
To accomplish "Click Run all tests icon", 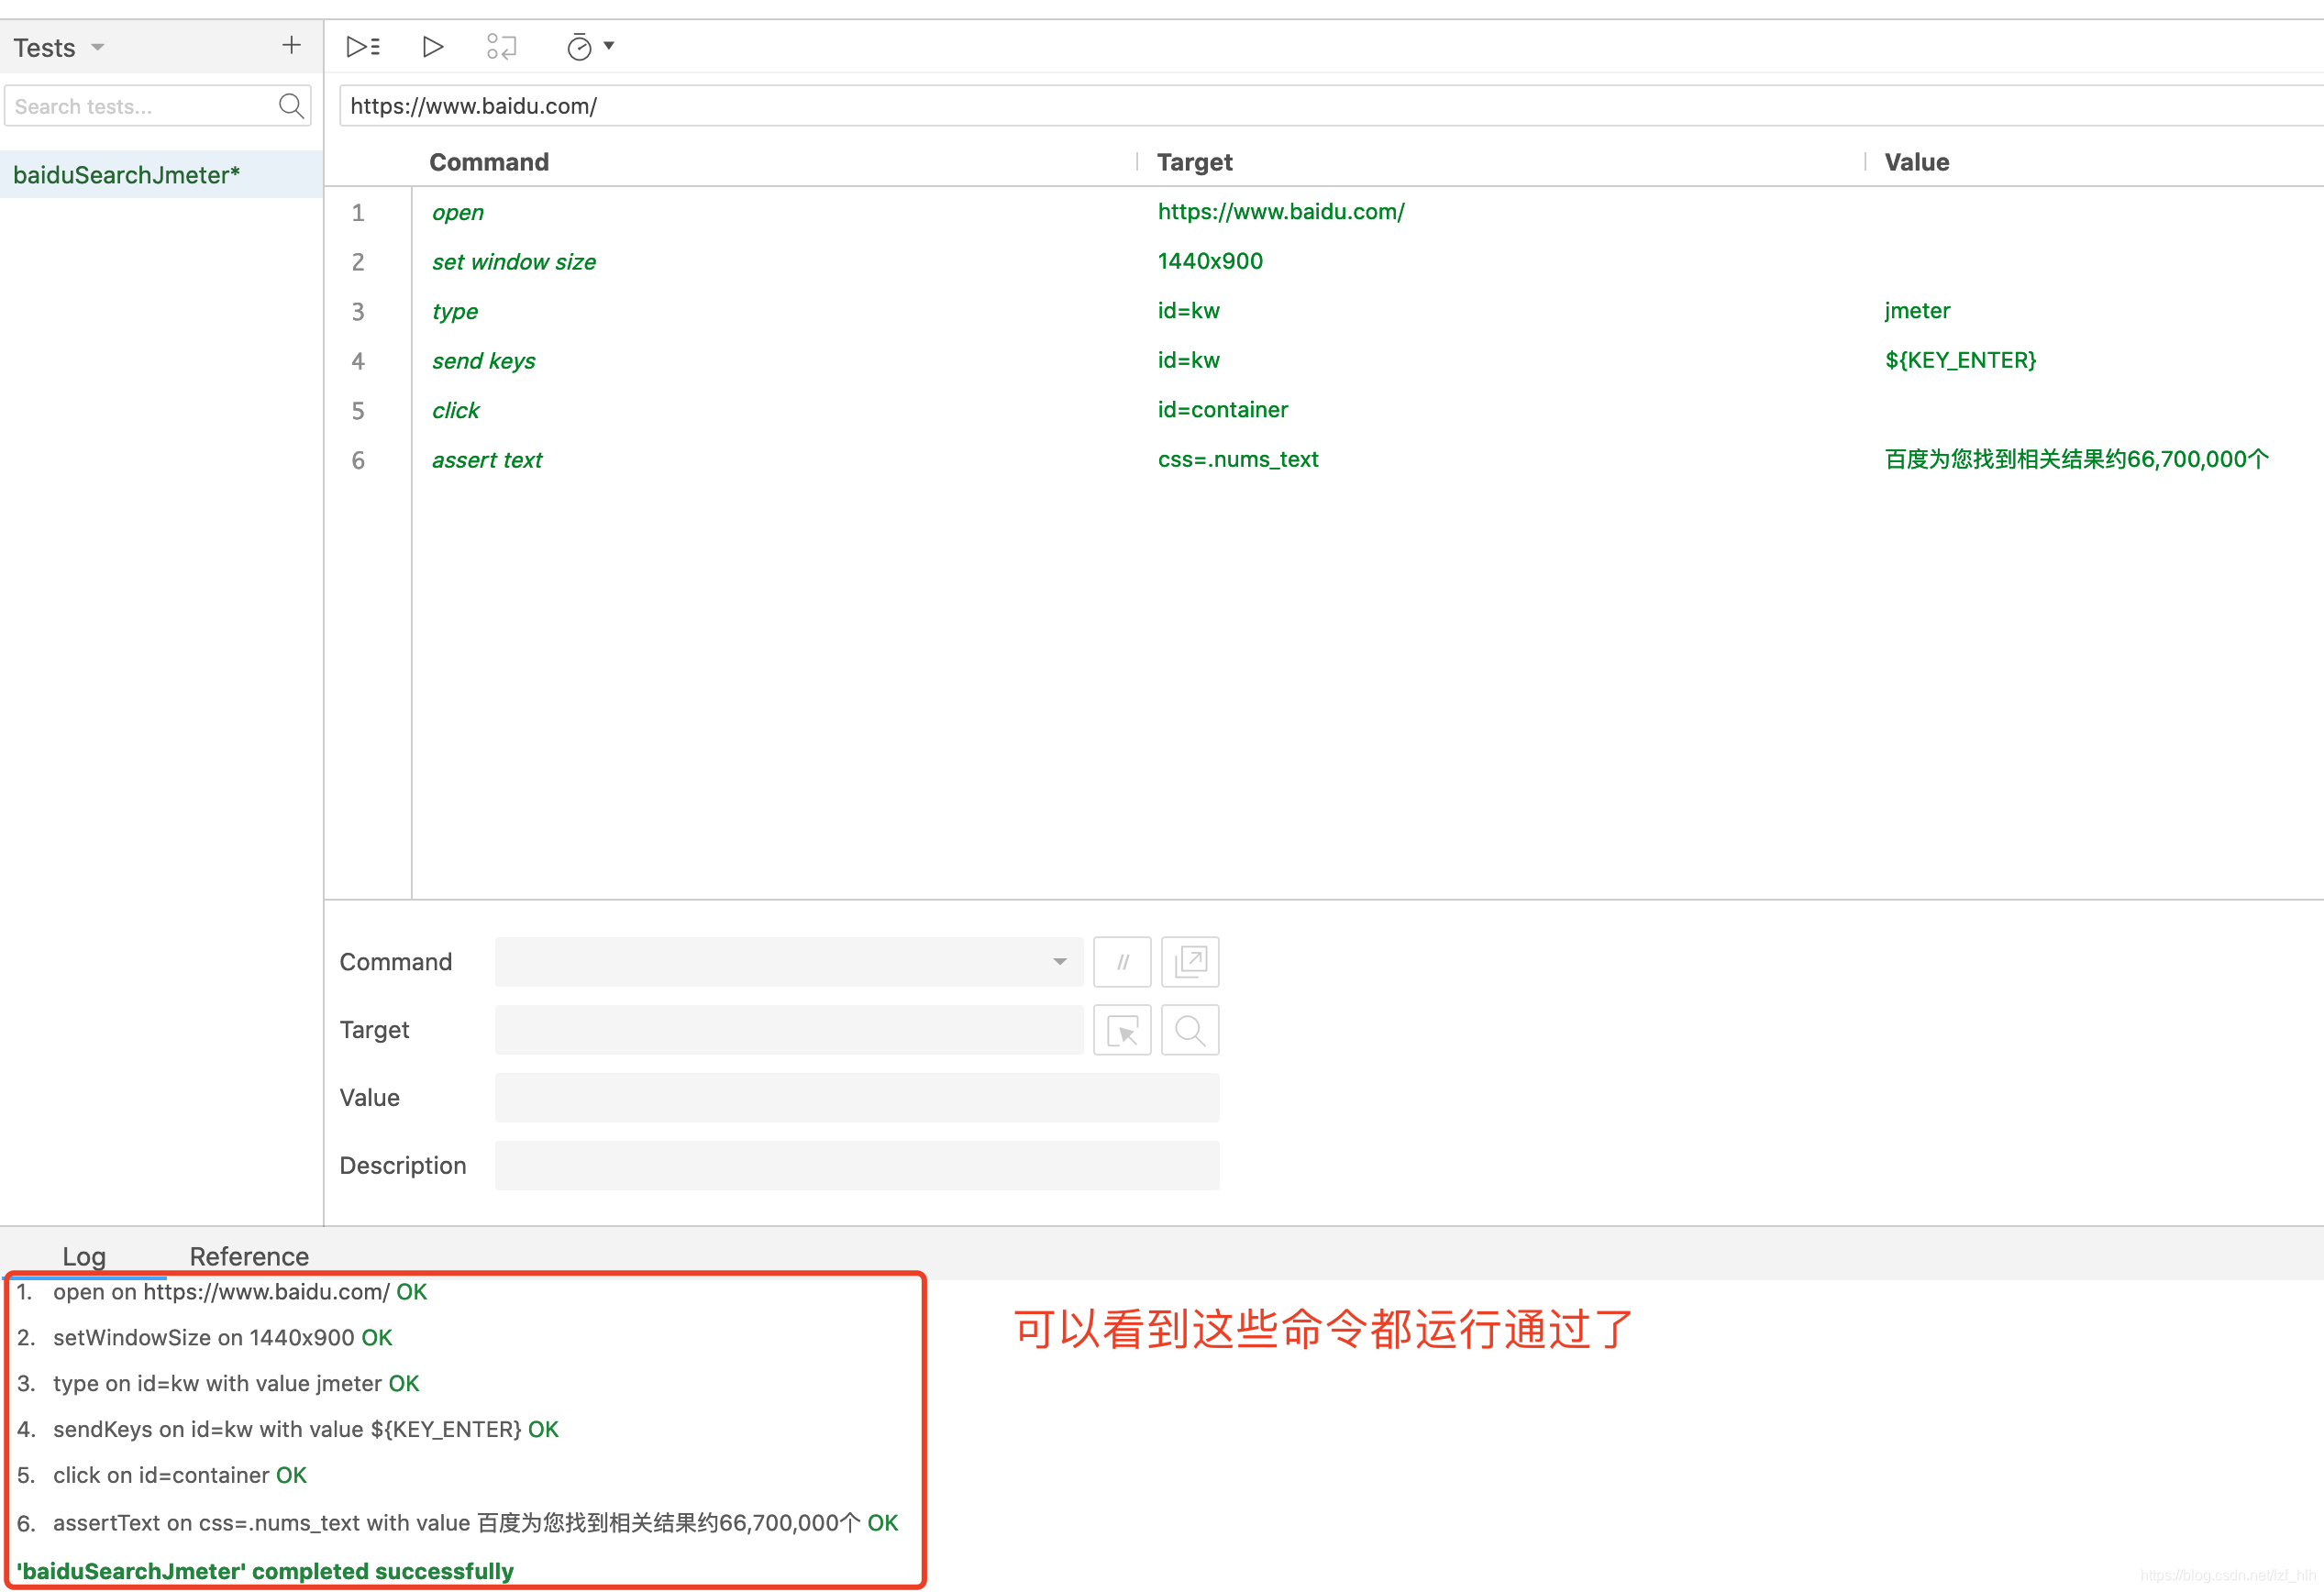I will click(363, 46).
